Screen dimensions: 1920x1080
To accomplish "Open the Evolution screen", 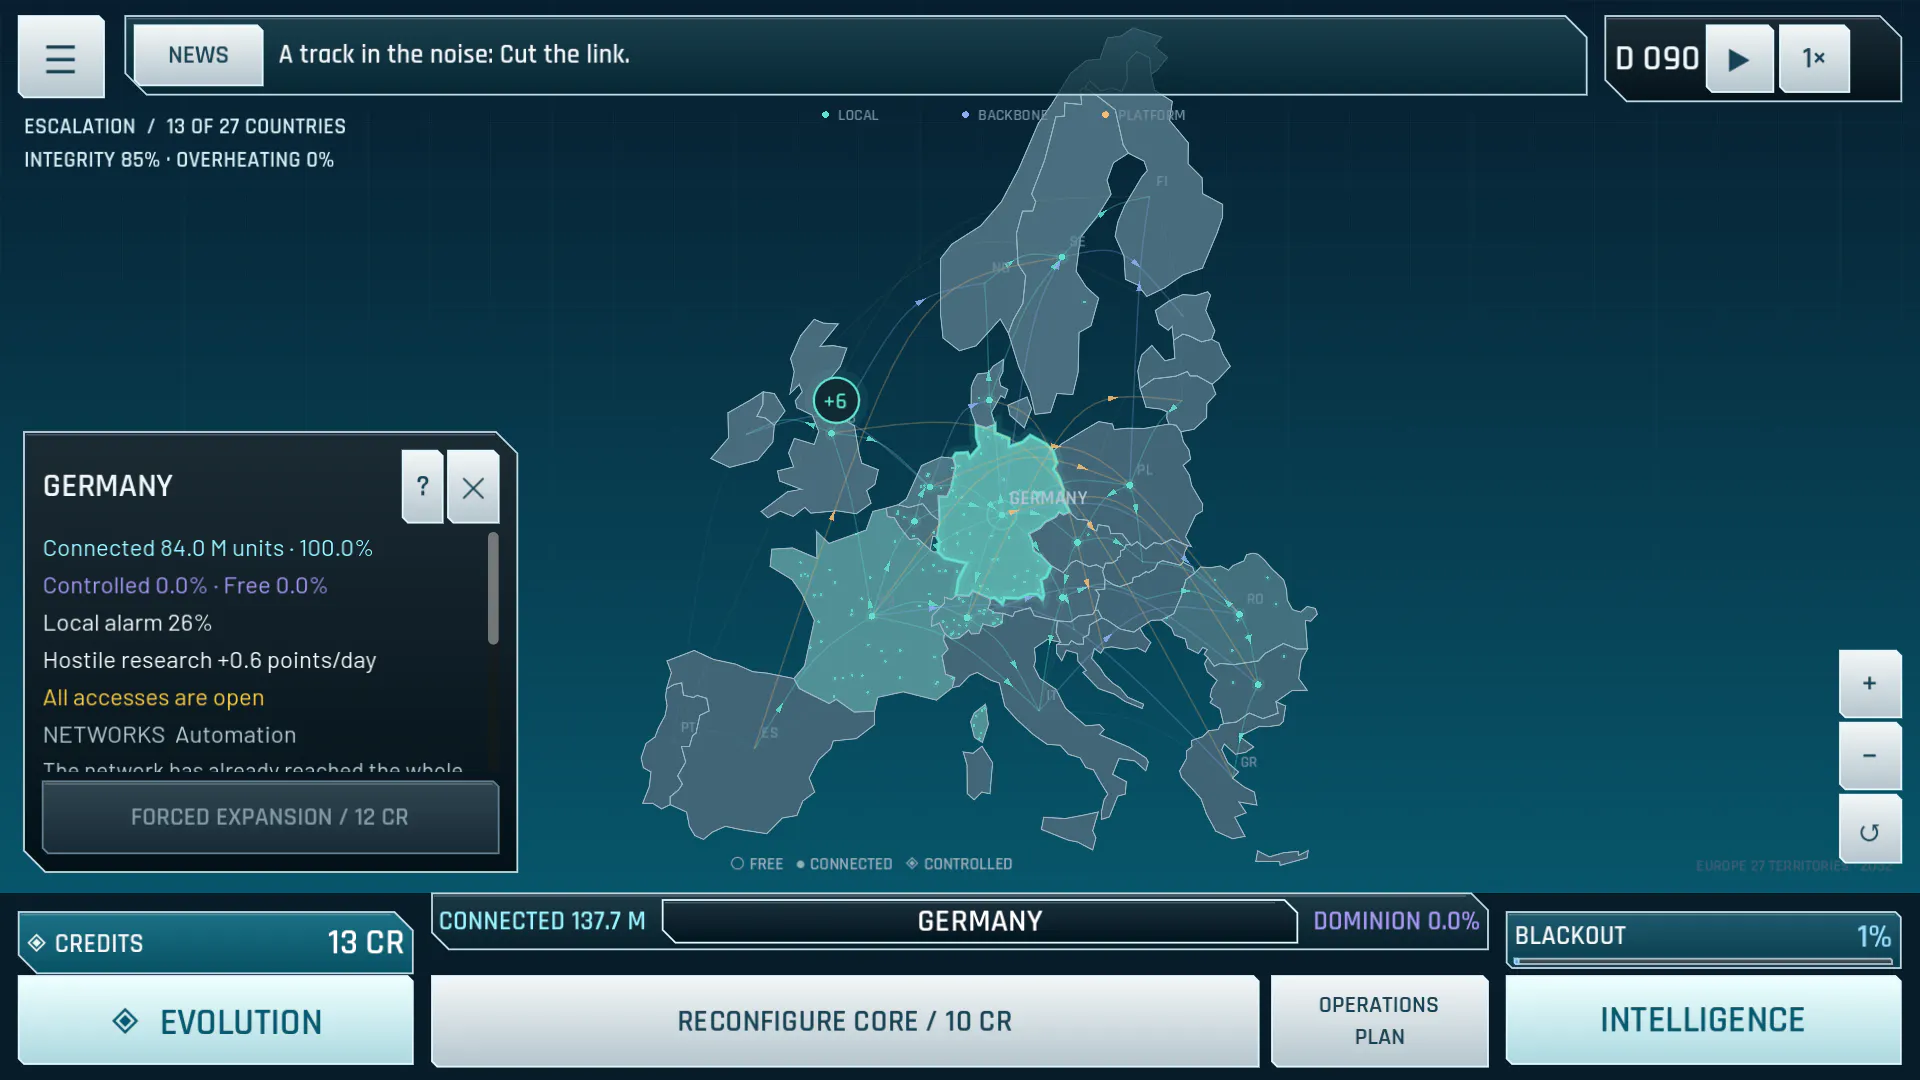I will point(216,1021).
